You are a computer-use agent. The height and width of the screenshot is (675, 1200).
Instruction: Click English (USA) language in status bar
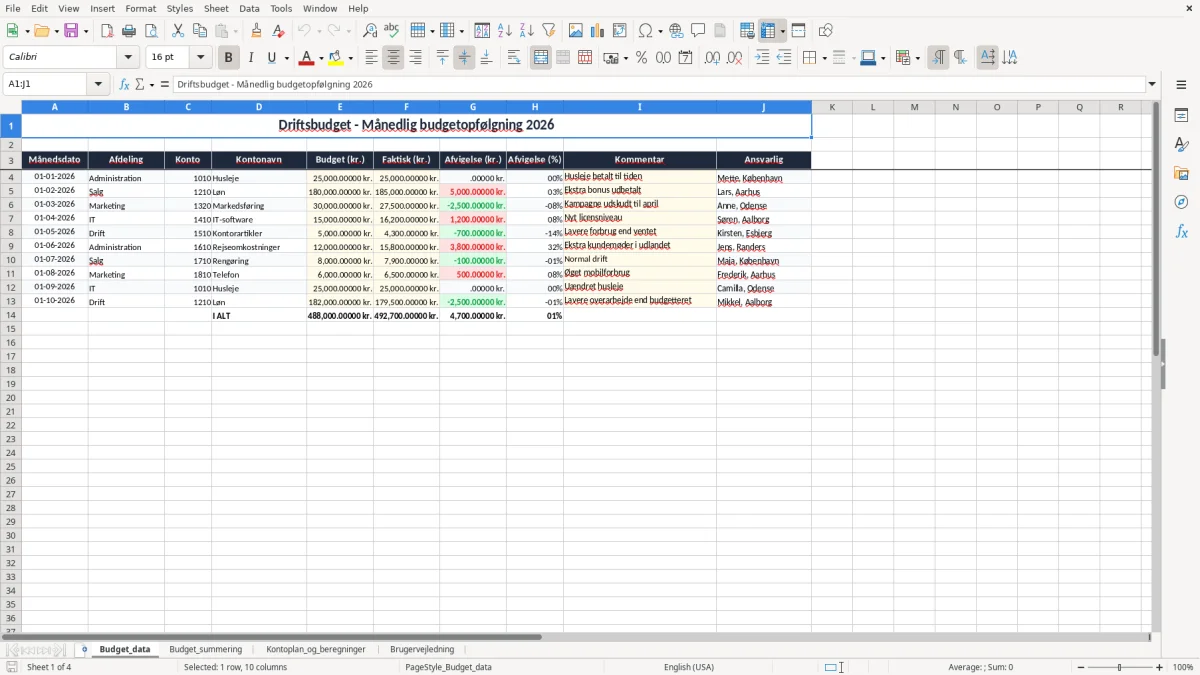(x=688, y=667)
